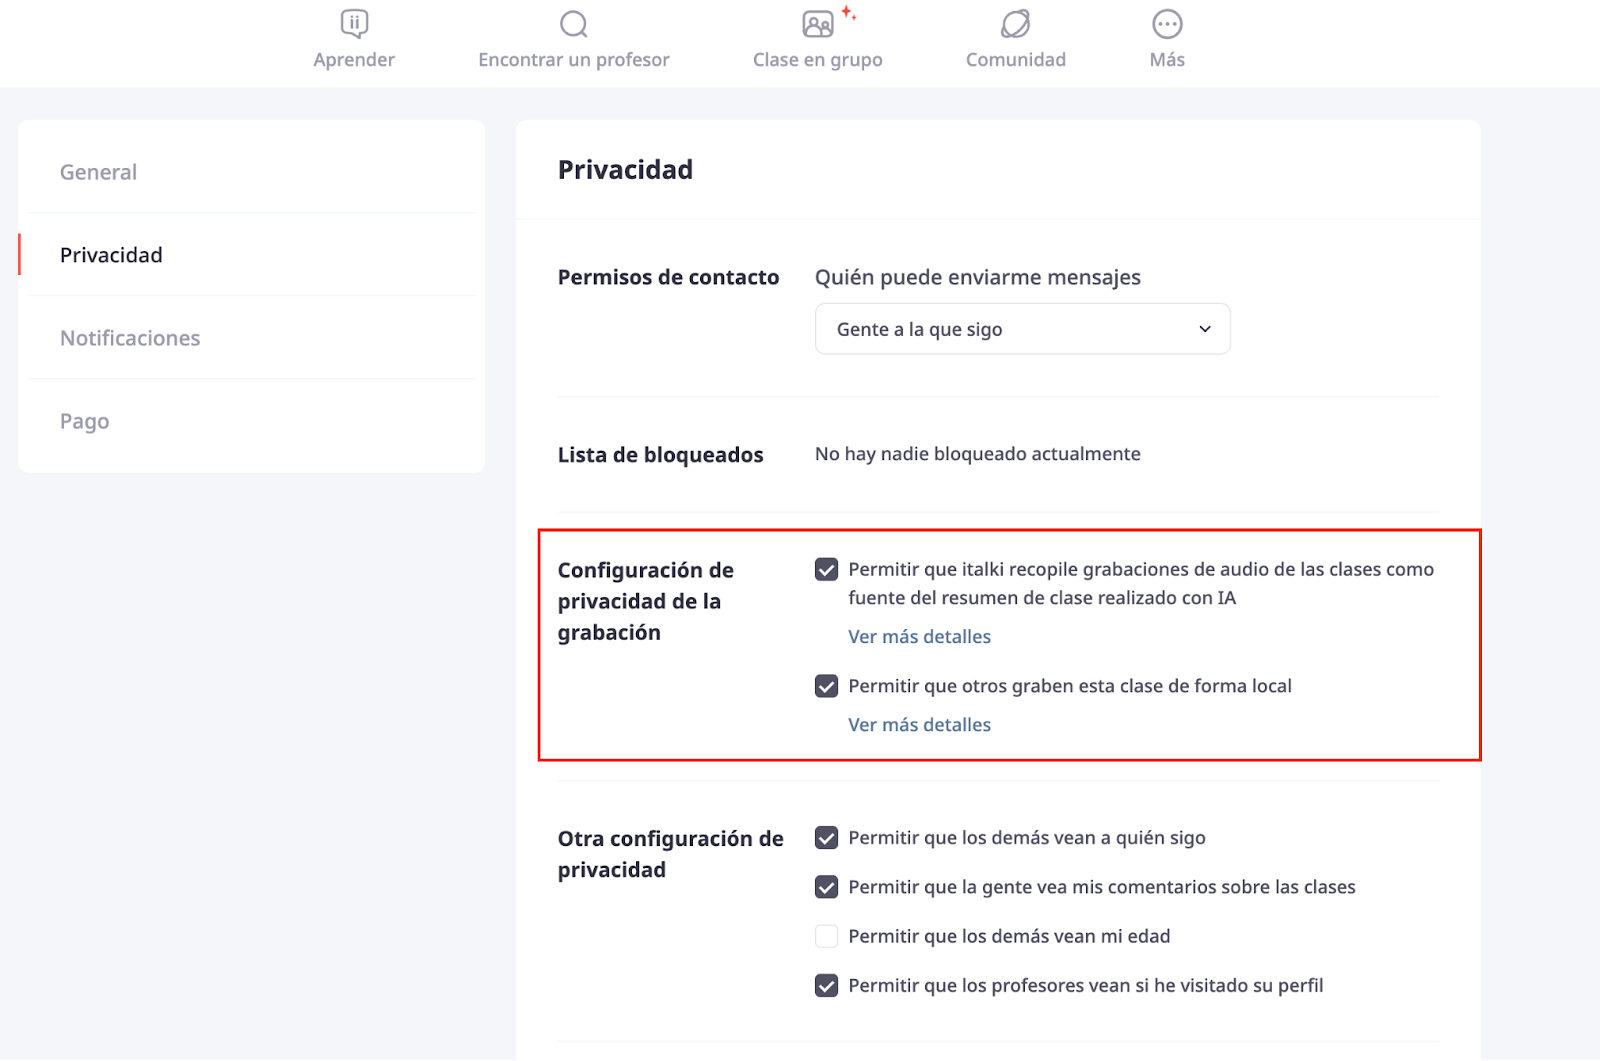The image size is (1600, 1061).
Task: Click the magnifier icon for Encontrar un profesor
Action: [574, 24]
